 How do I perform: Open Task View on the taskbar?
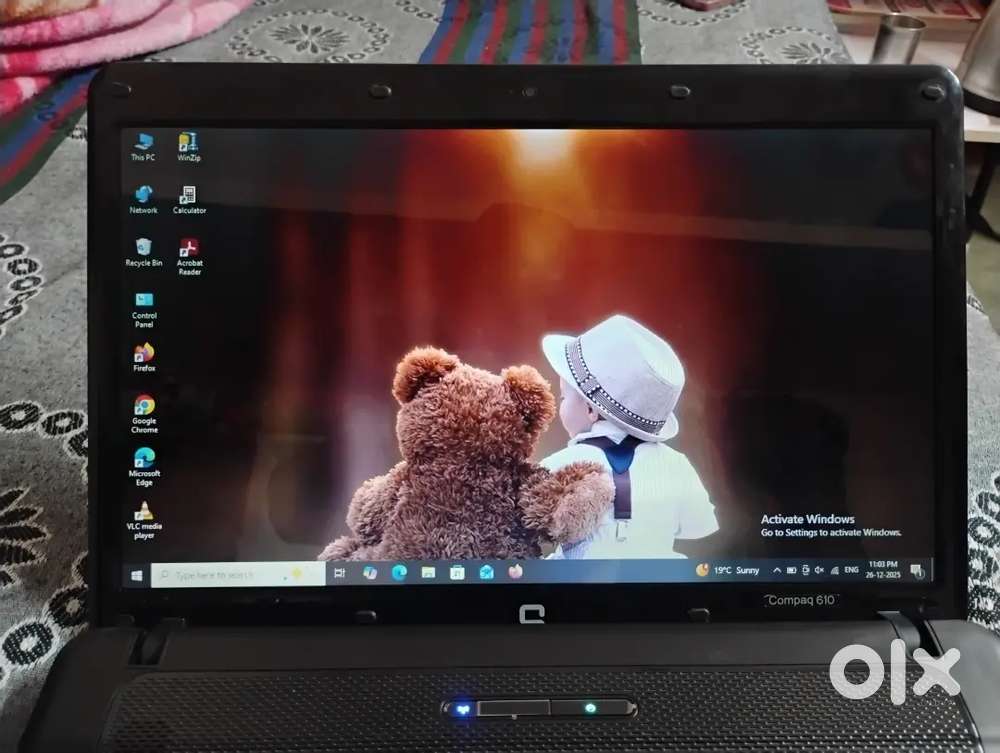coord(339,573)
